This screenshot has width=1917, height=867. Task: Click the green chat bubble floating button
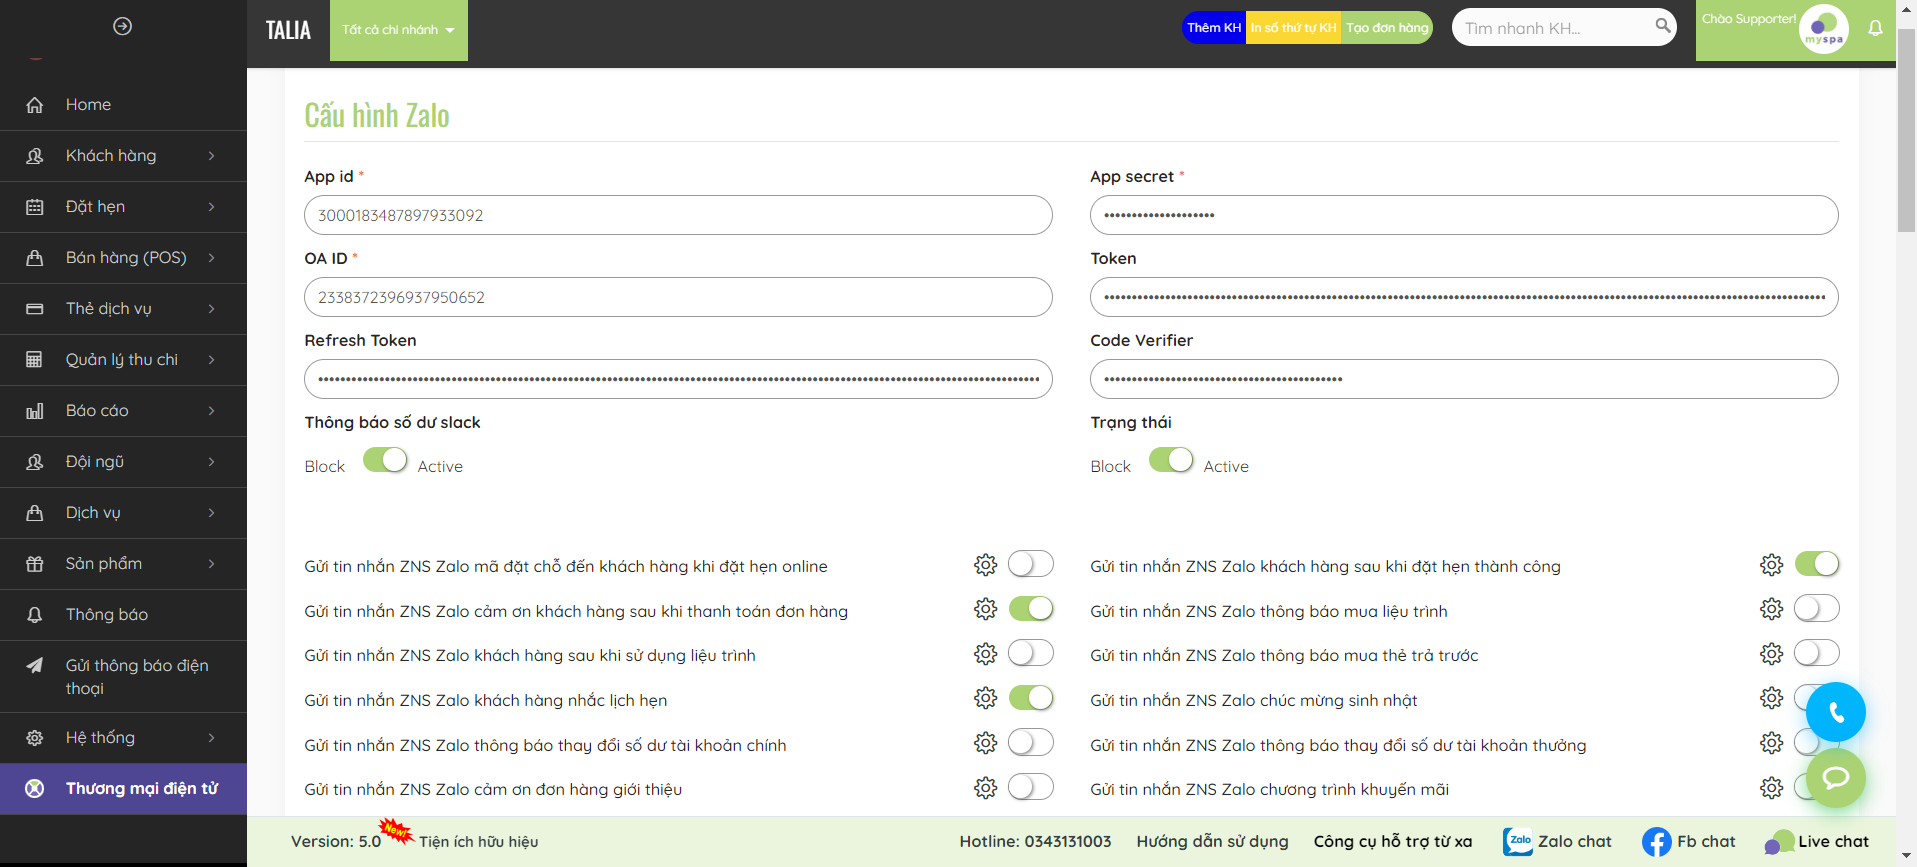[x=1835, y=778]
